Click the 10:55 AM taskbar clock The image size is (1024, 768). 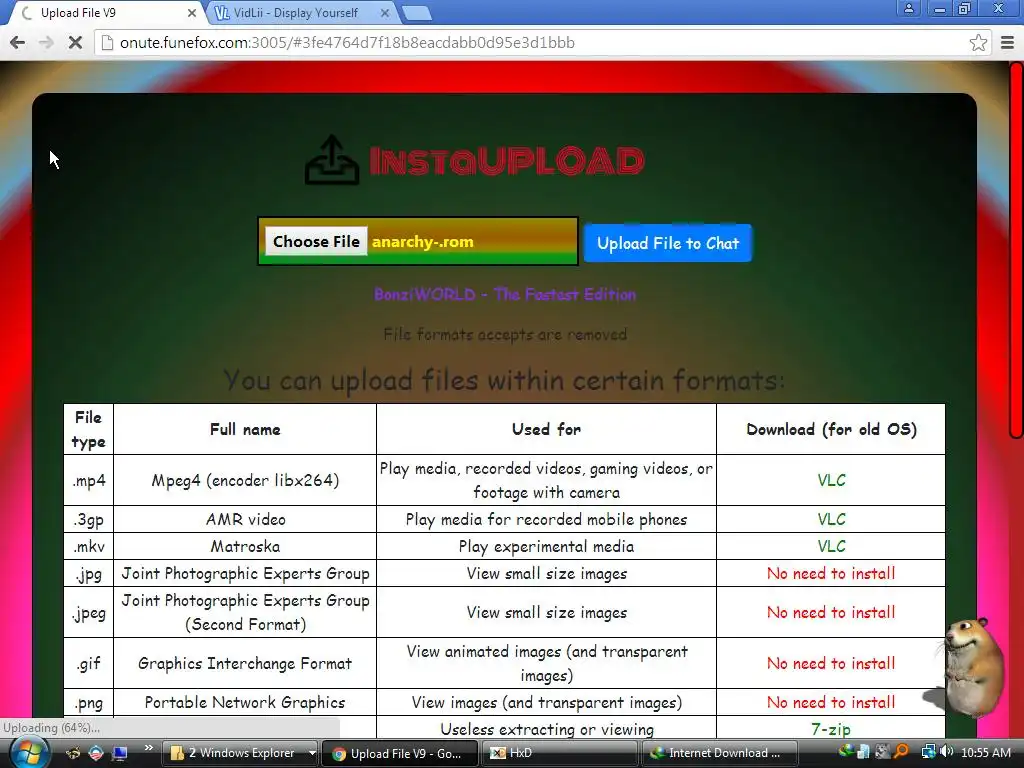(986, 752)
